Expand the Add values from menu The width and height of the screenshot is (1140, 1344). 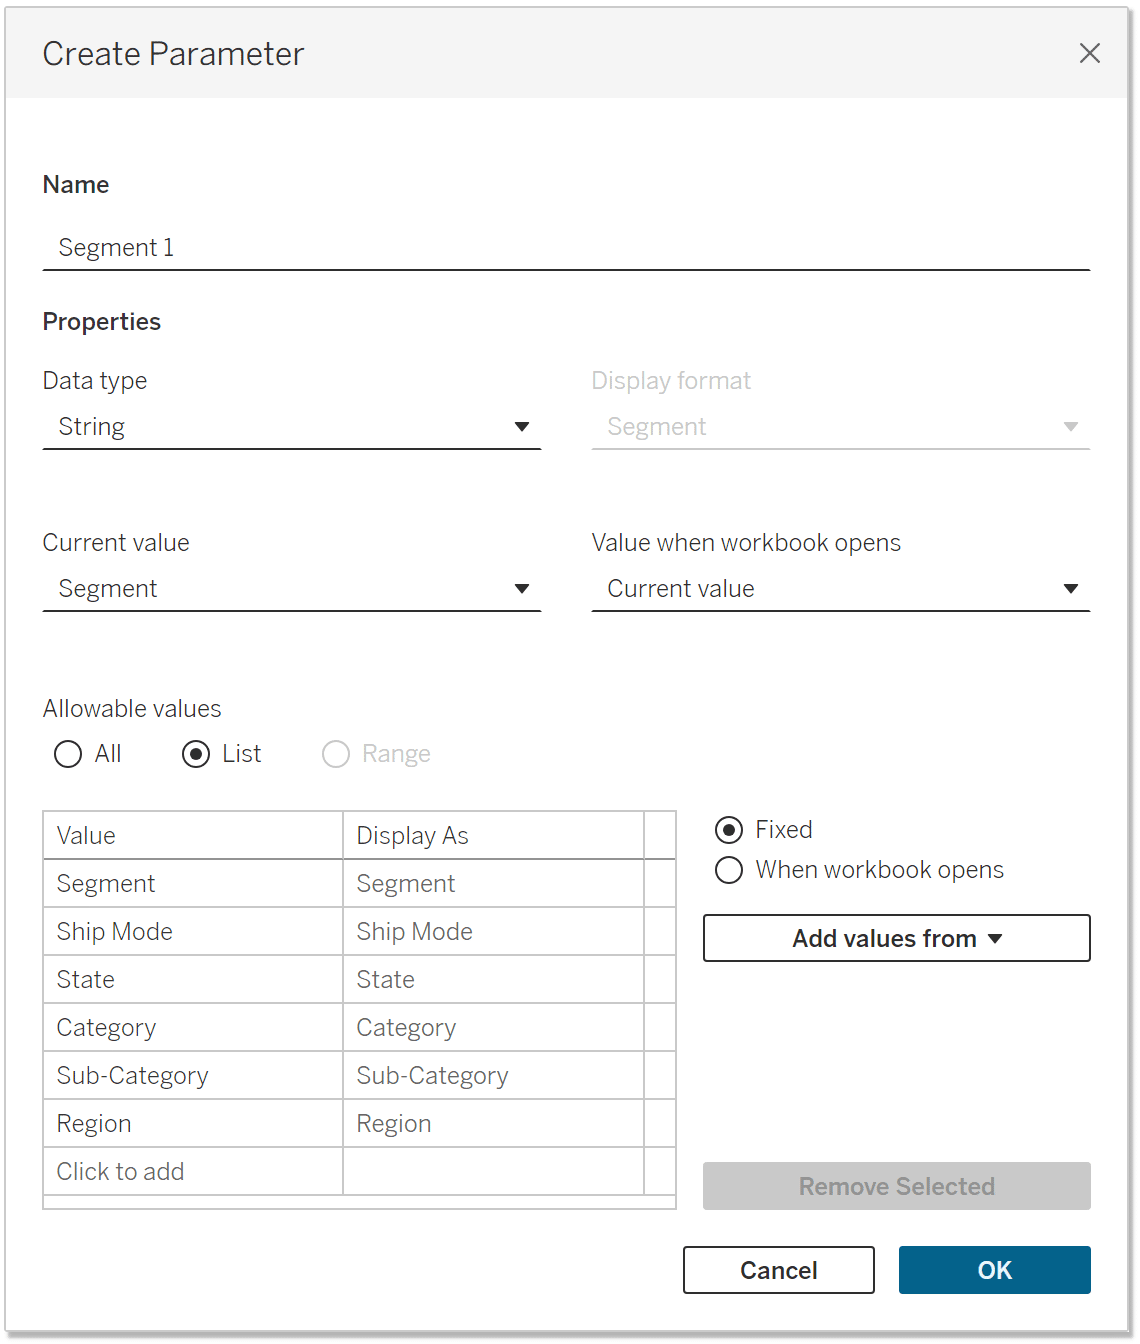coord(897,938)
